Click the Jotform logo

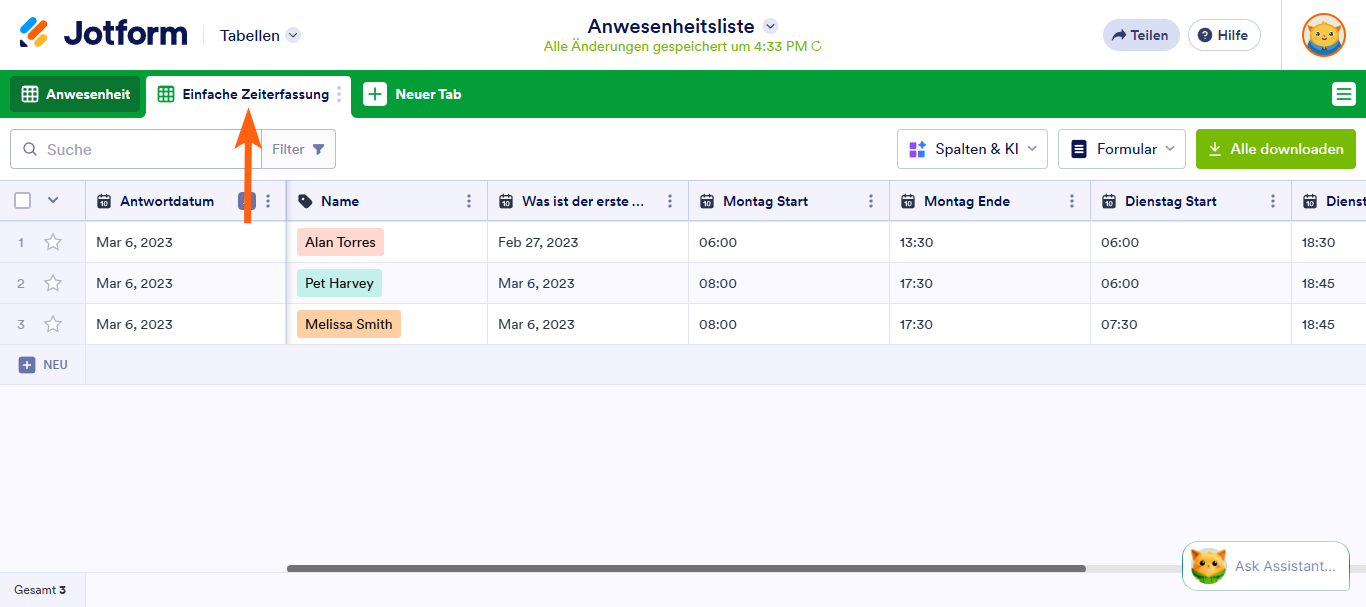(103, 34)
